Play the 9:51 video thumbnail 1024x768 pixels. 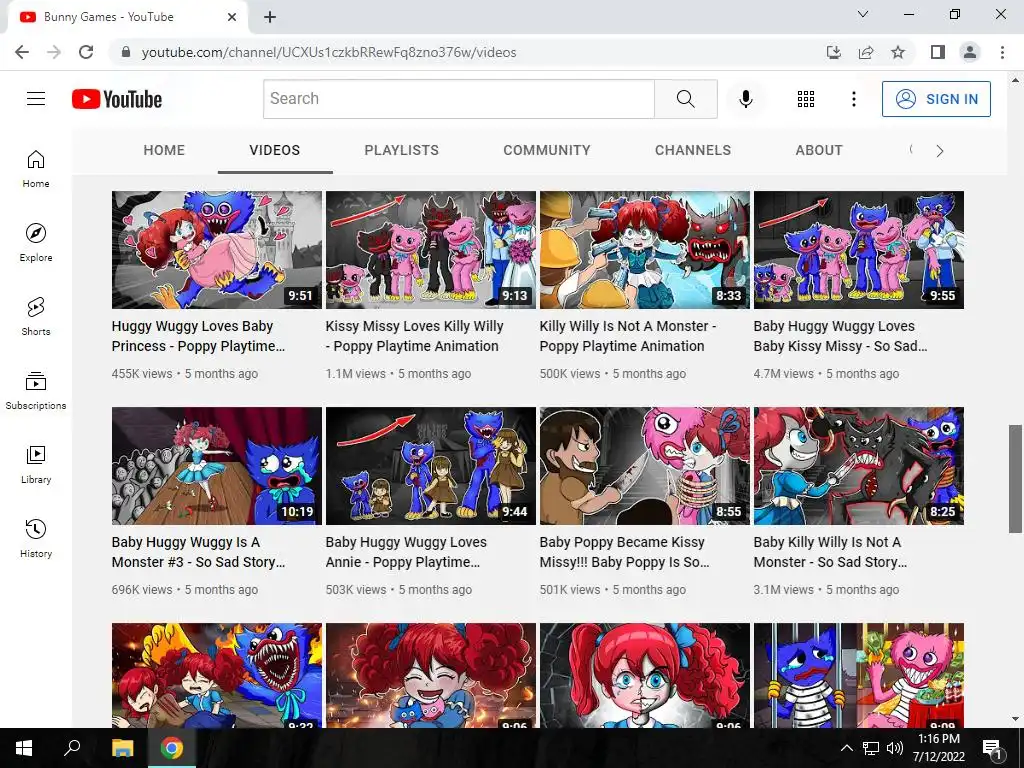point(217,249)
